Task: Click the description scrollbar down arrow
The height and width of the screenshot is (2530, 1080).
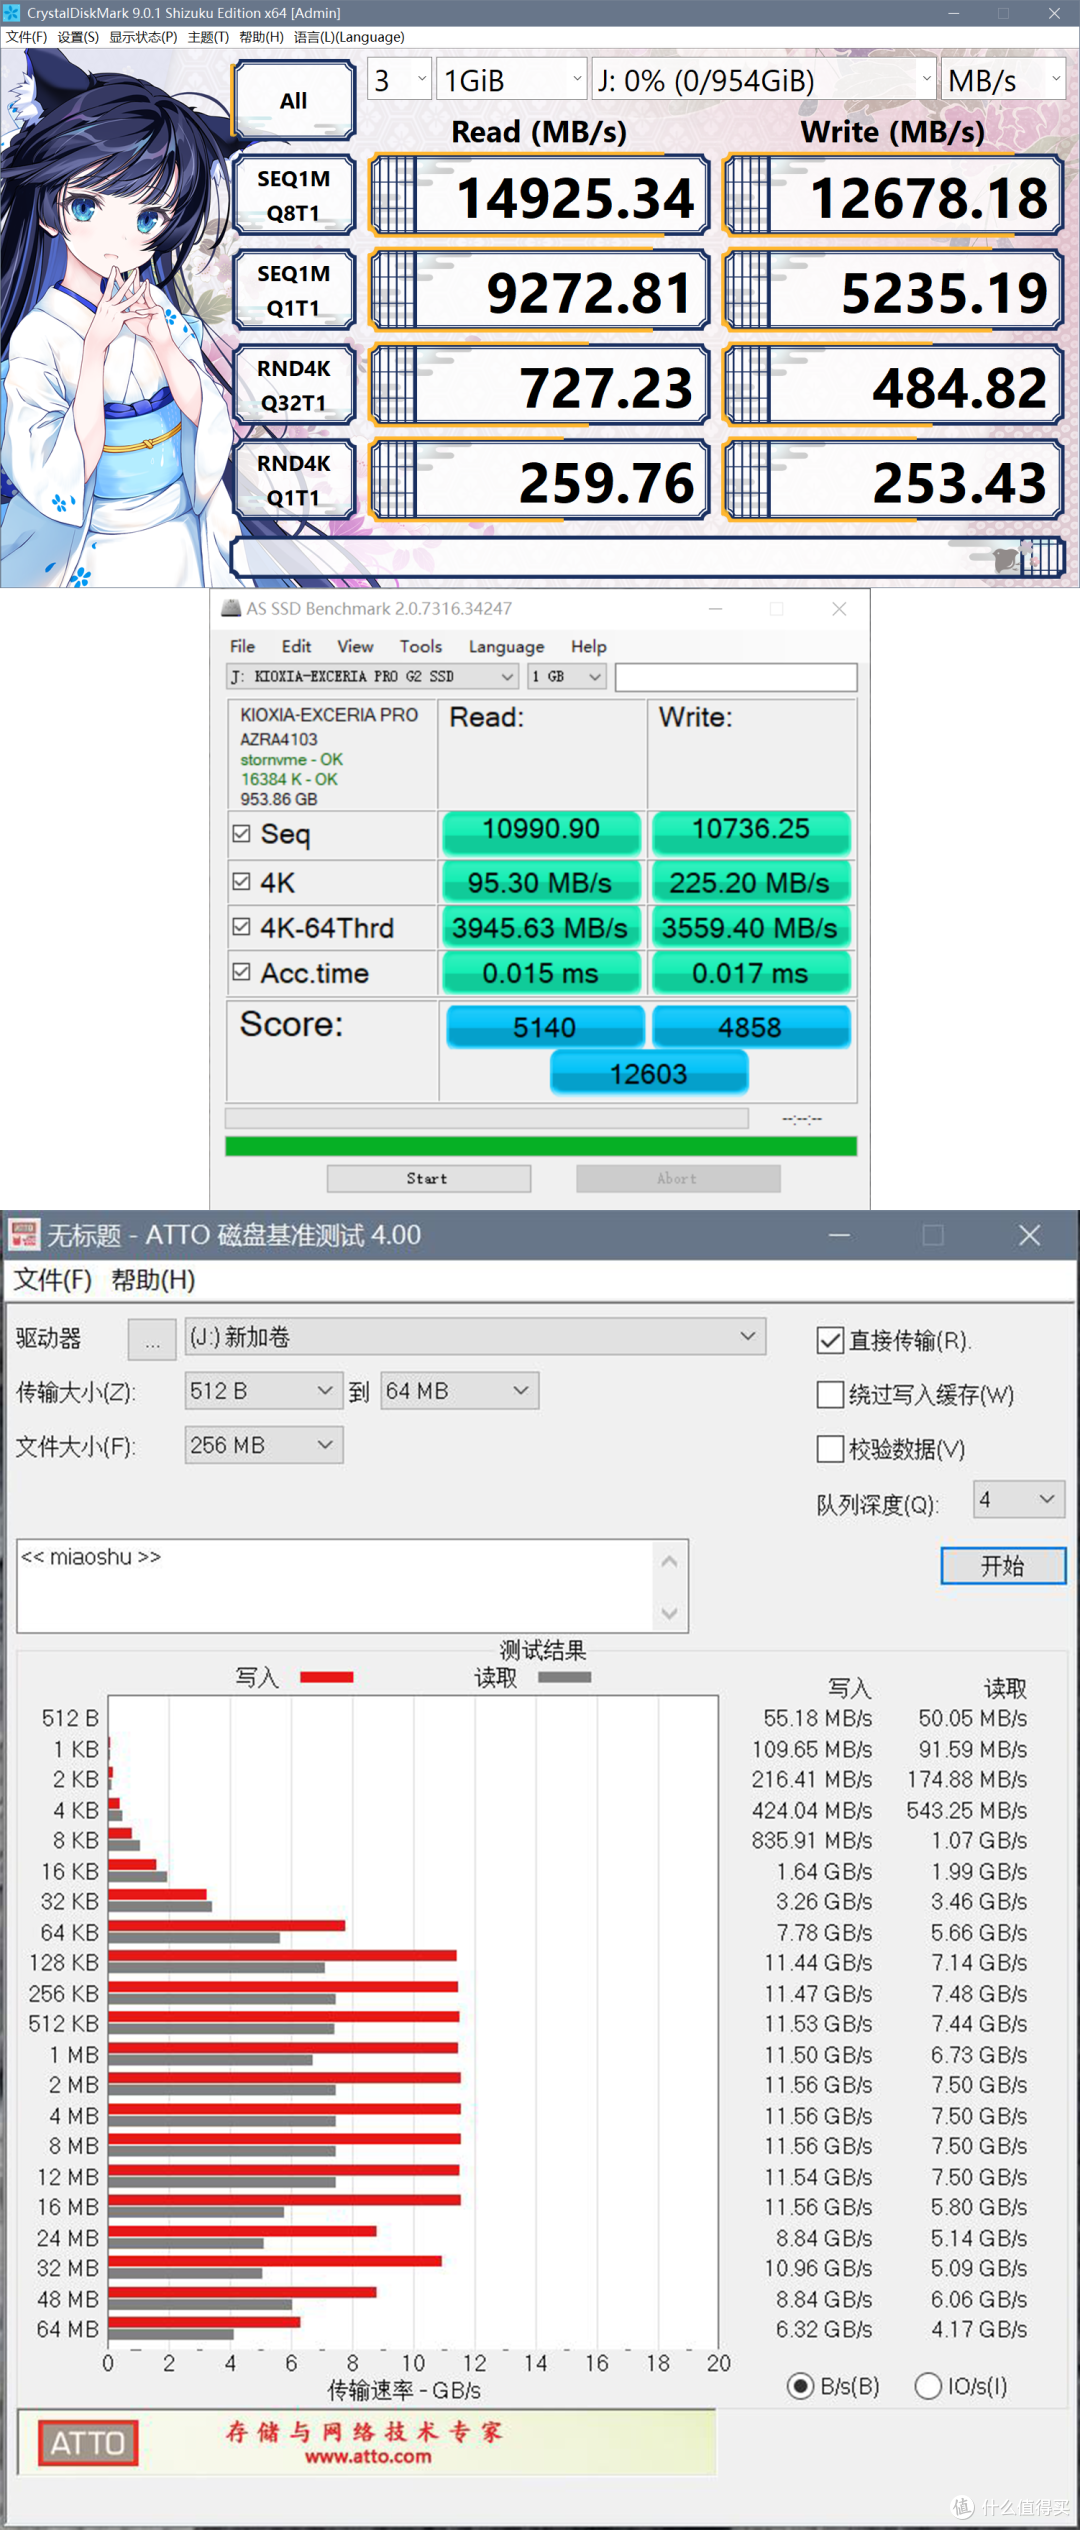Action: click(x=670, y=1613)
